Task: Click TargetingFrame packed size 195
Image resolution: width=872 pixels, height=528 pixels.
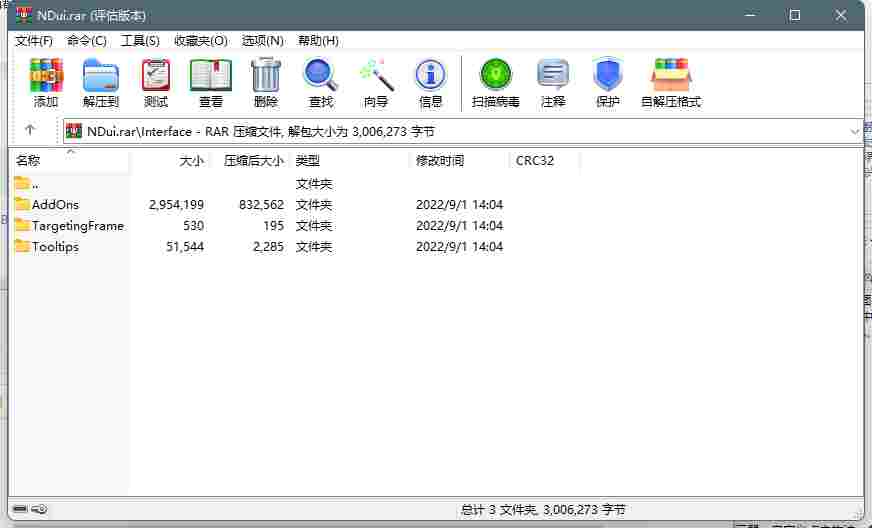Action: coord(274,225)
